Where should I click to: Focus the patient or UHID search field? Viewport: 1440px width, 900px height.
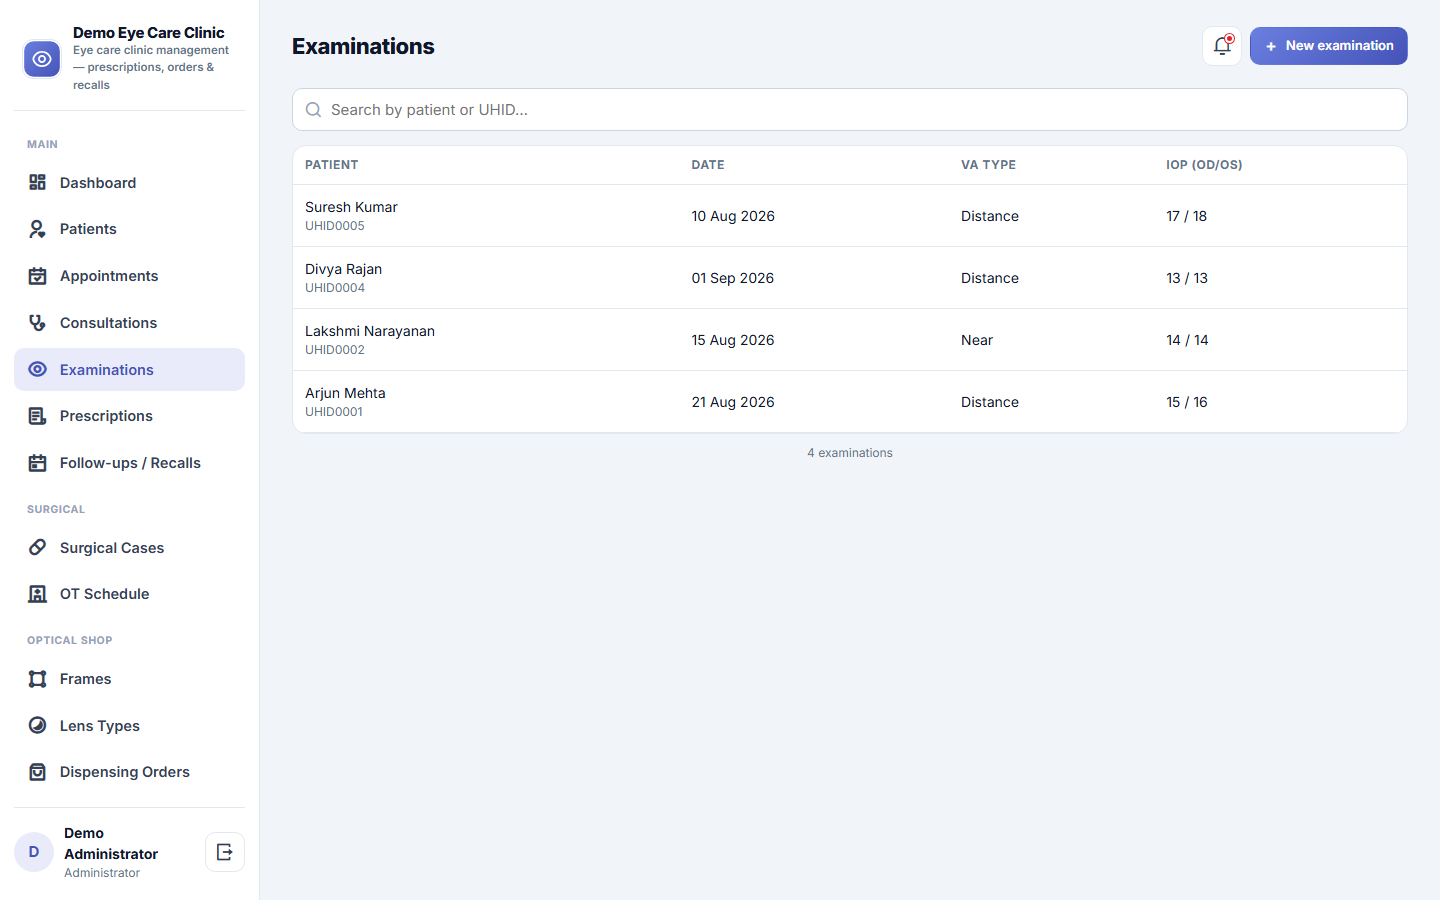pyautogui.click(x=850, y=110)
